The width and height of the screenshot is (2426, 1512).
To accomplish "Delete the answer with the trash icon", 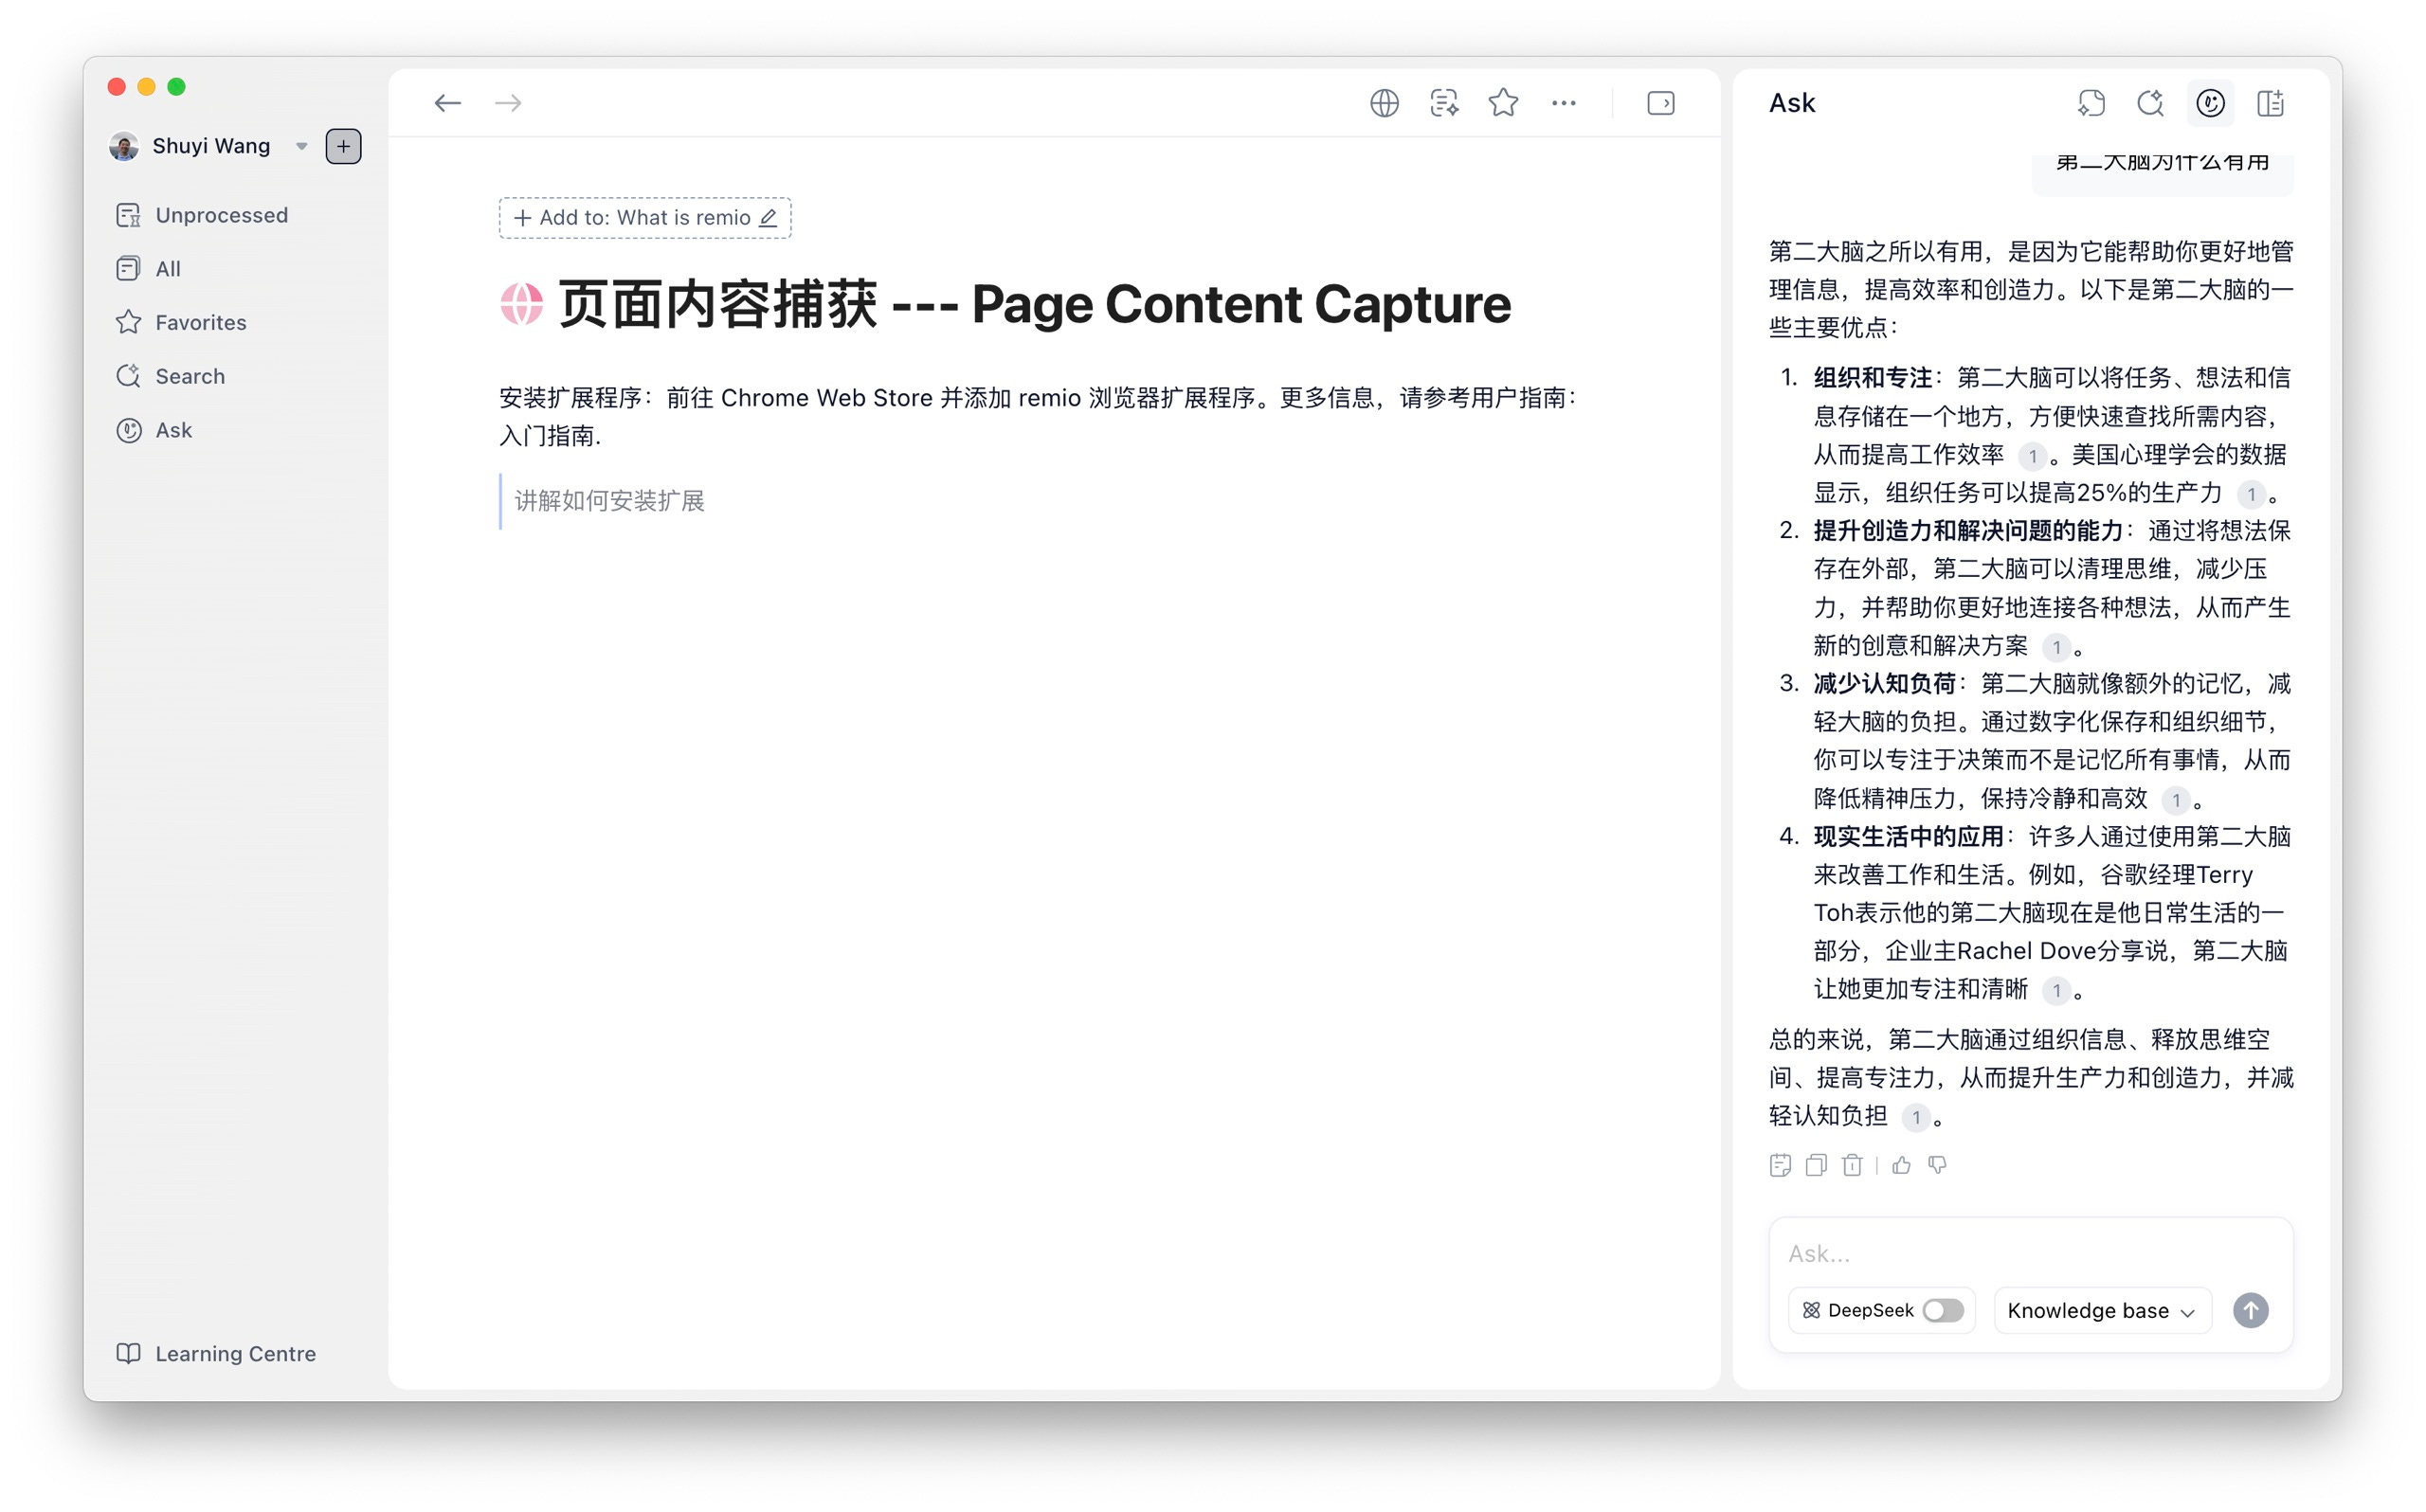I will (1852, 1165).
